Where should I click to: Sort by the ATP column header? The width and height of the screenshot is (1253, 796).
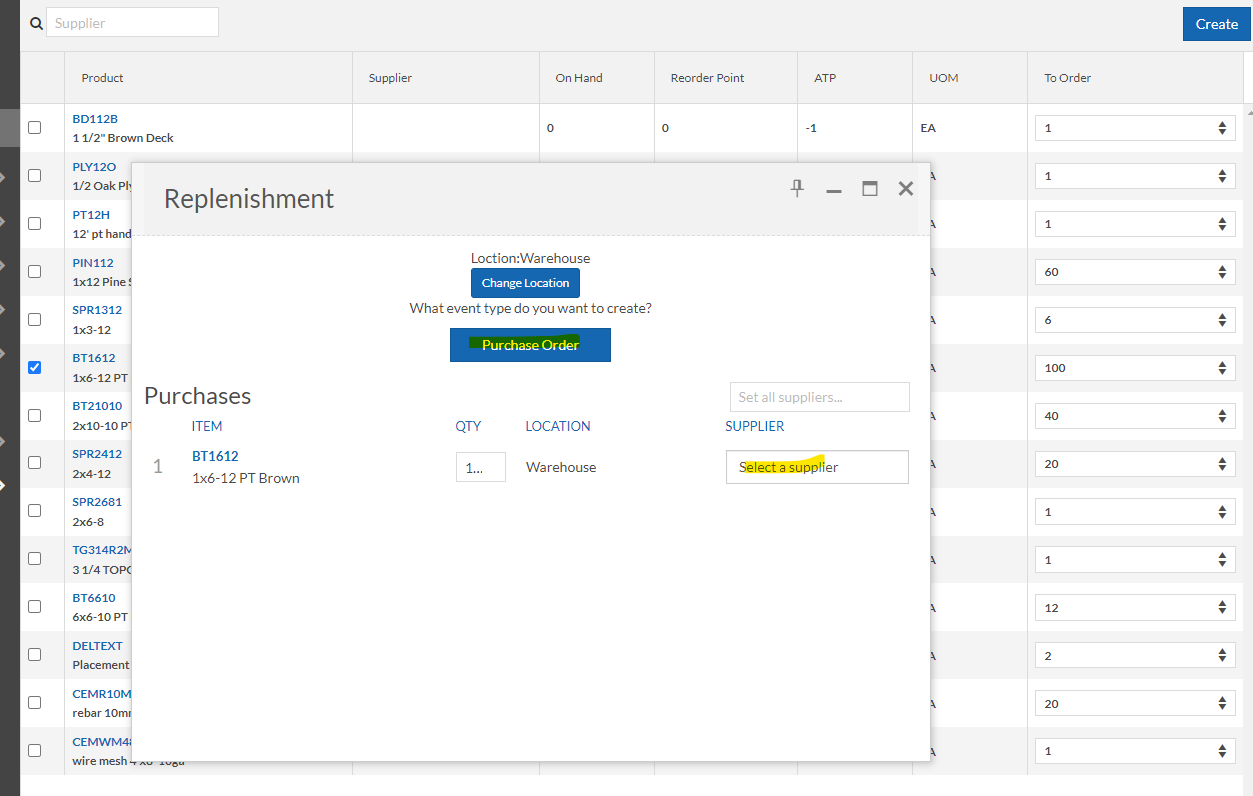(825, 78)
